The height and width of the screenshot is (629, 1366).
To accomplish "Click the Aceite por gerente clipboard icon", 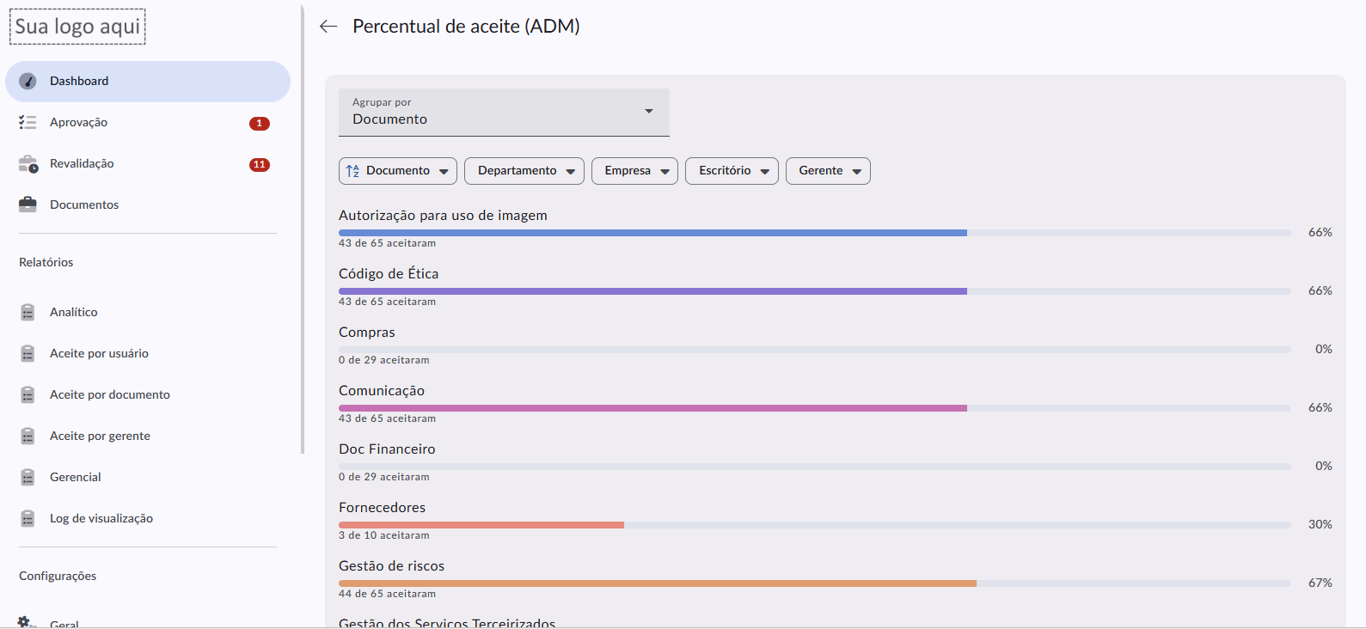I will pos(28,436).
